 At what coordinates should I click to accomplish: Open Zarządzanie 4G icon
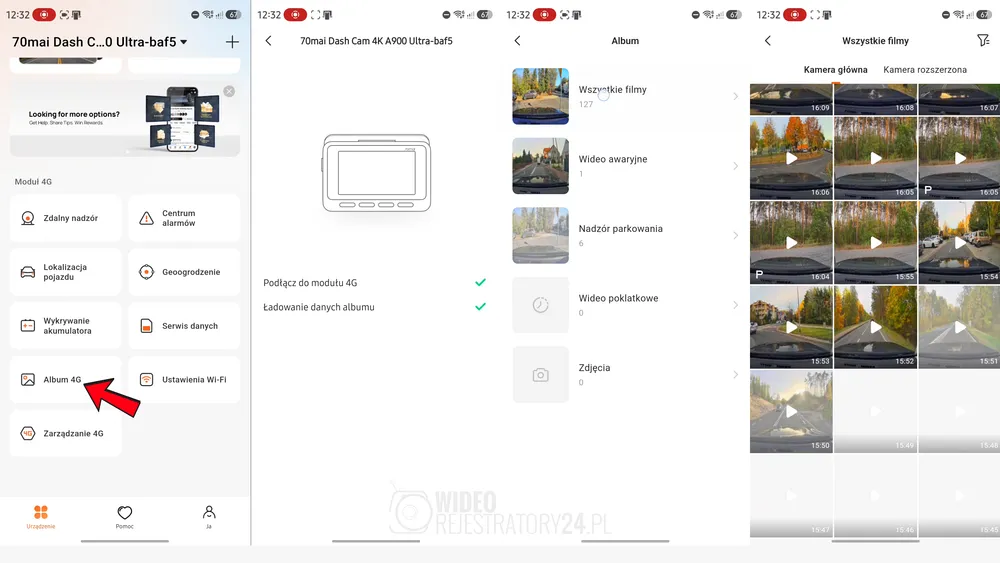pos(27,434)
